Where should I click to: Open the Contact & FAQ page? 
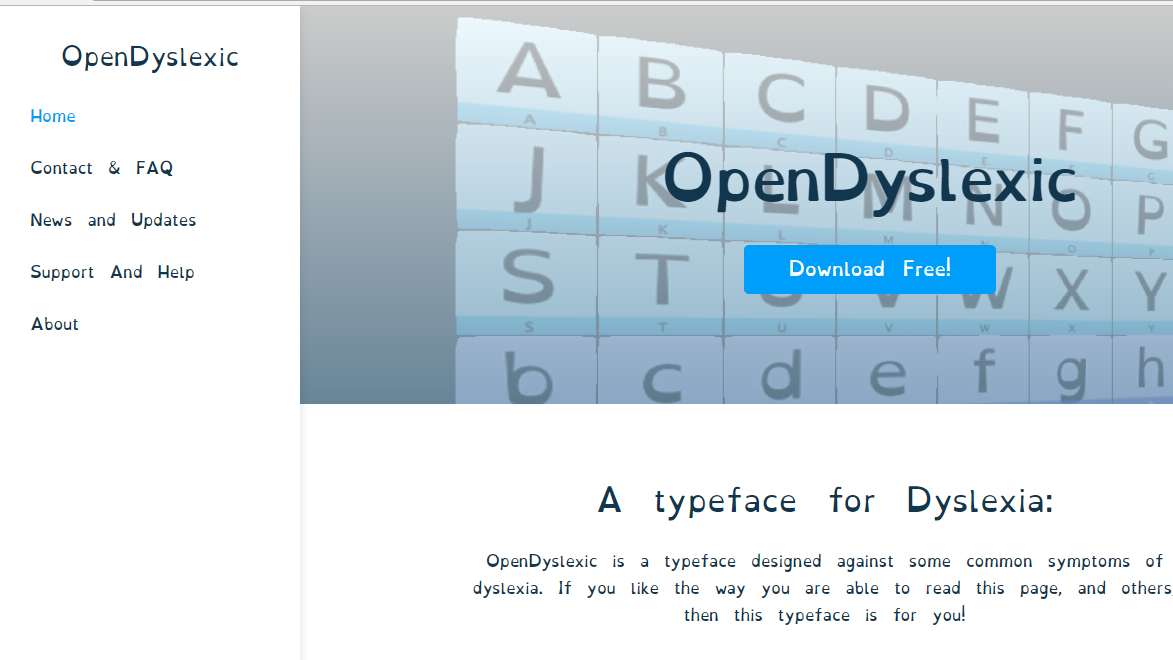coord(101,168)
